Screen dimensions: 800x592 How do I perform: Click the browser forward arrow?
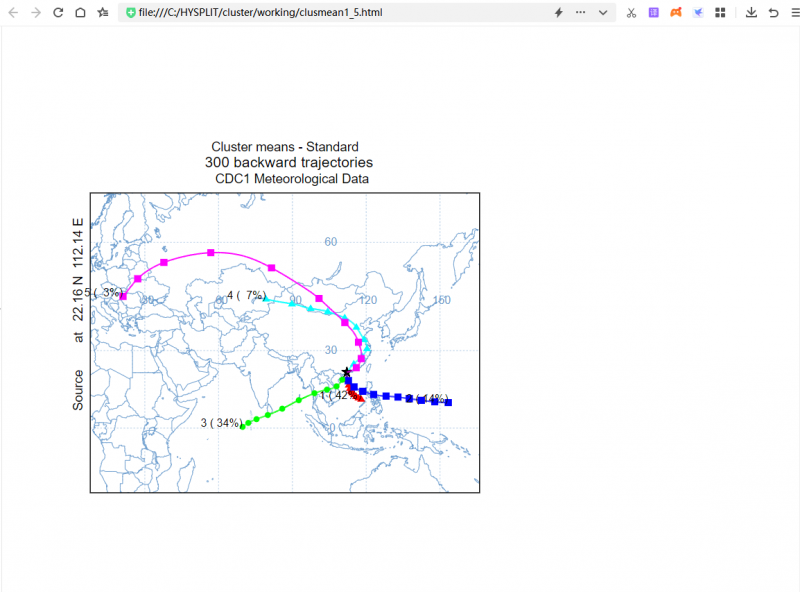[36, 13]
